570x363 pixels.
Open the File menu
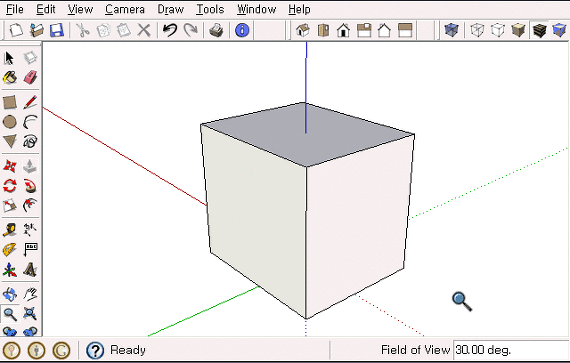15,9
